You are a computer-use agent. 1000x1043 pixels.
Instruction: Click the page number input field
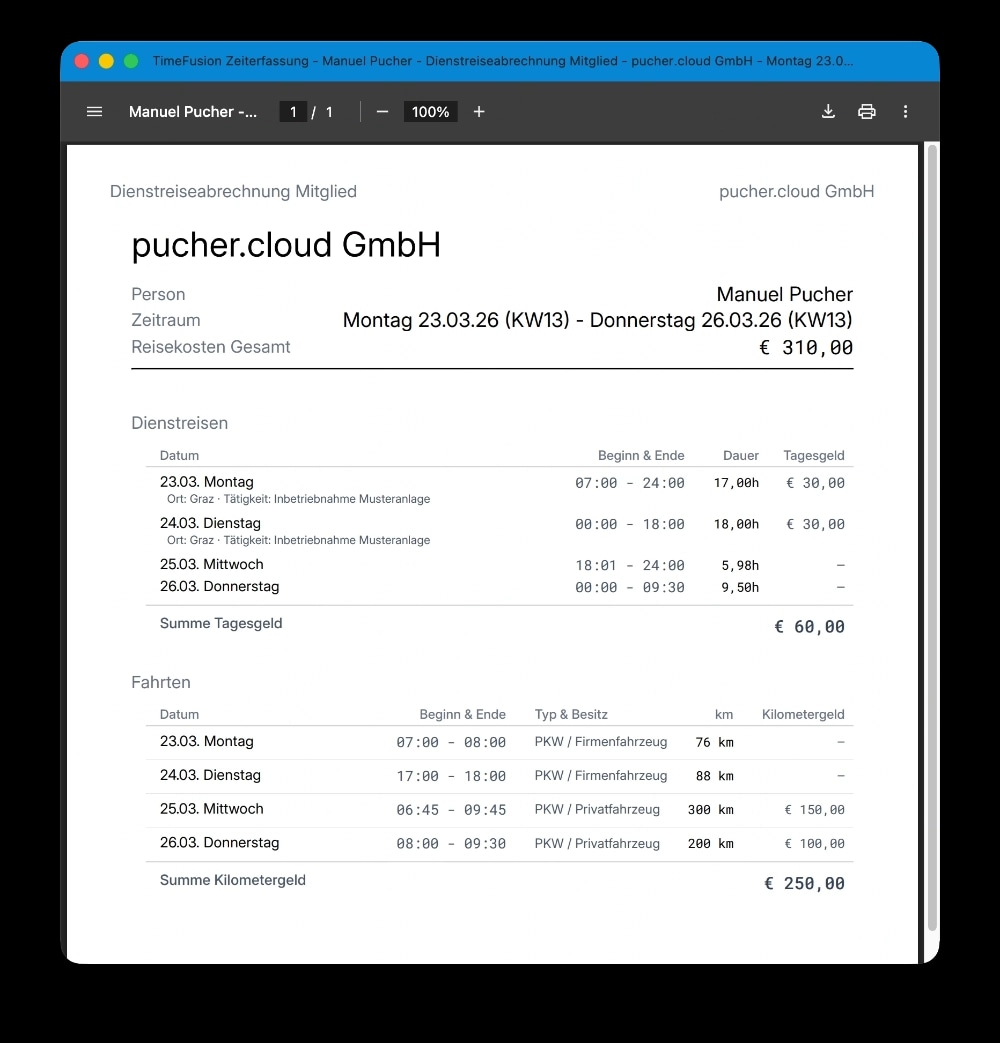coord(293,112)
